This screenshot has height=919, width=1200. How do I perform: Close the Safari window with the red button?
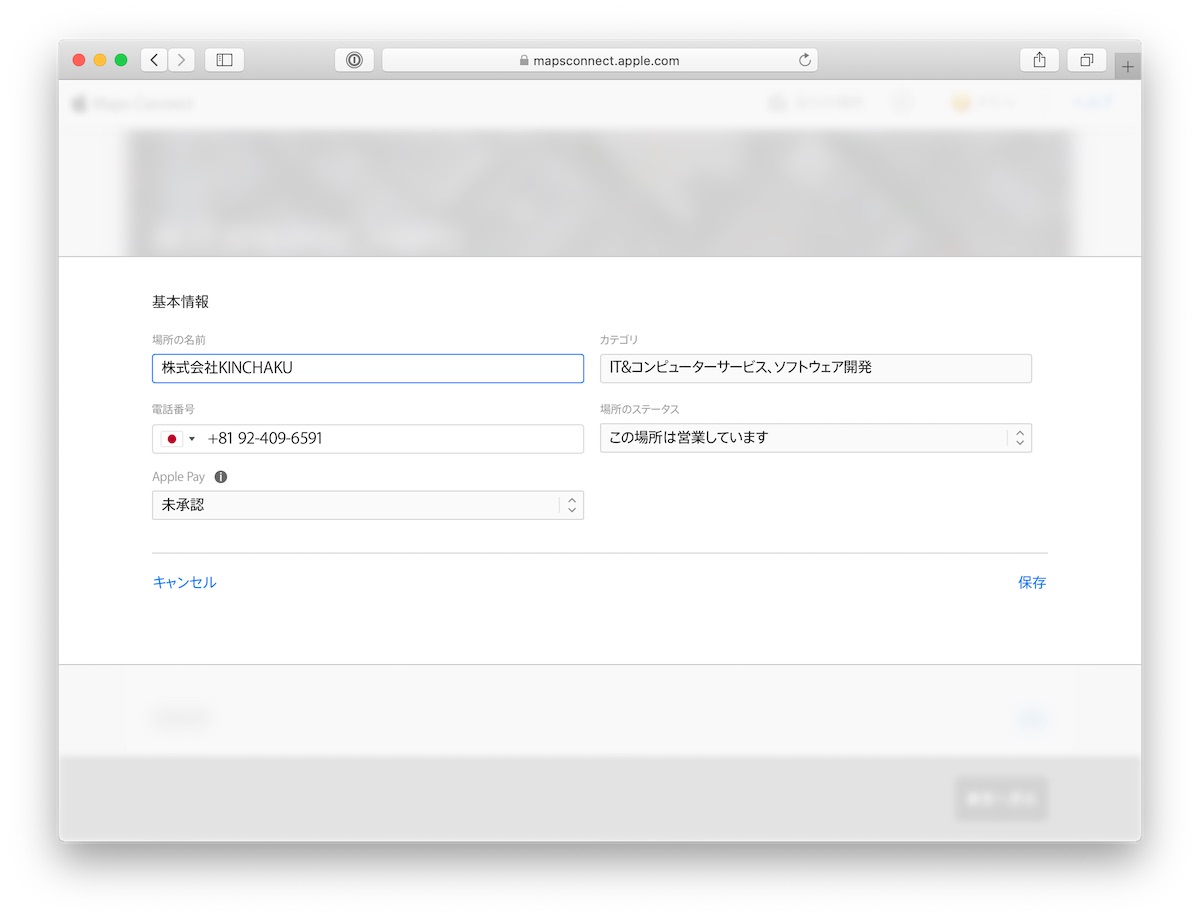pos(79,60)
